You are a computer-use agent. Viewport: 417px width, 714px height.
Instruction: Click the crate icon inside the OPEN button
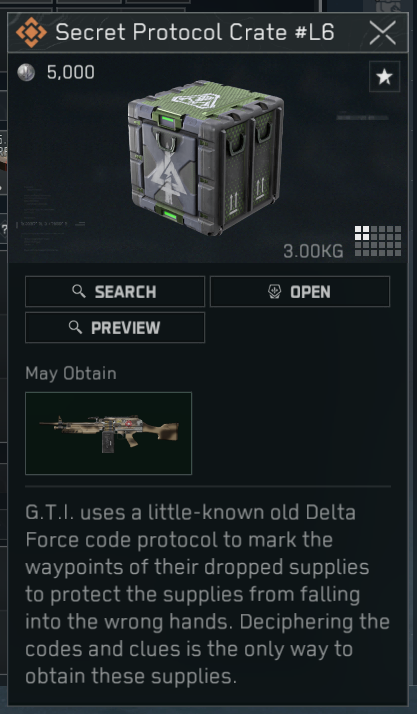pos(275,292)
